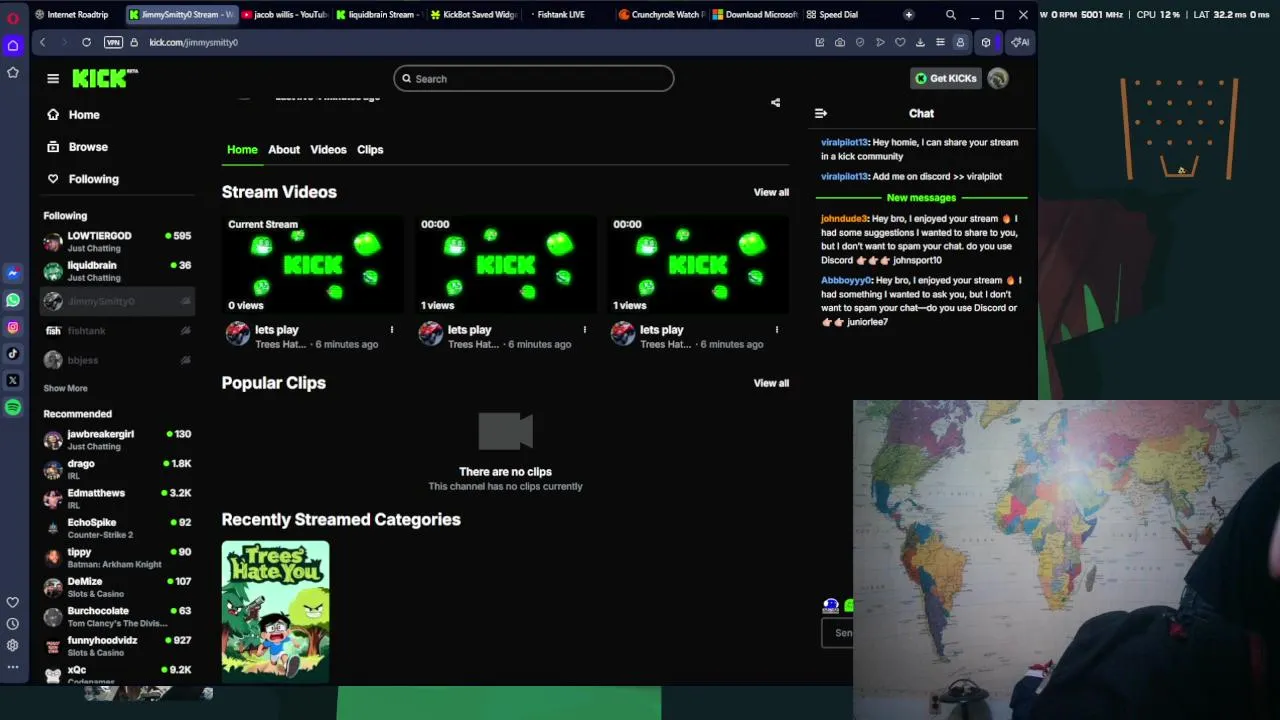Open a new tab with plus button

point(908,15)
